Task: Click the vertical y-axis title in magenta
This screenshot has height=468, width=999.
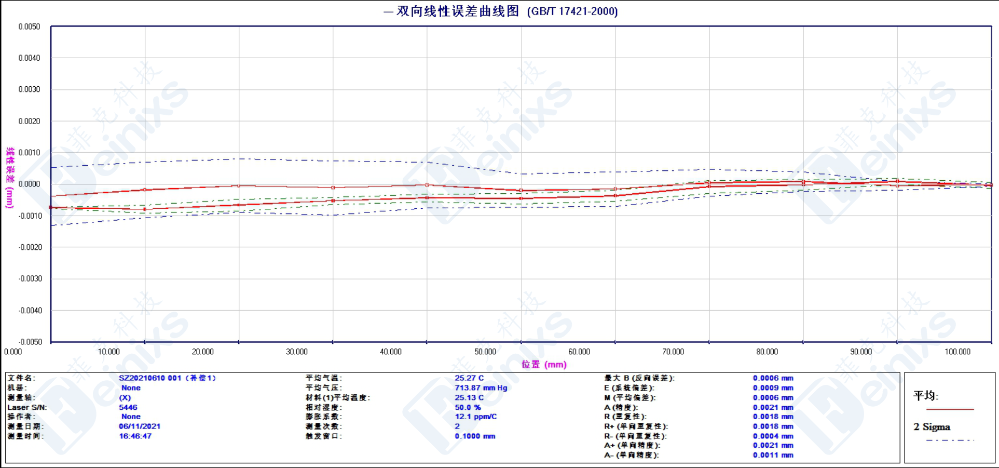Action: point(10,178)
